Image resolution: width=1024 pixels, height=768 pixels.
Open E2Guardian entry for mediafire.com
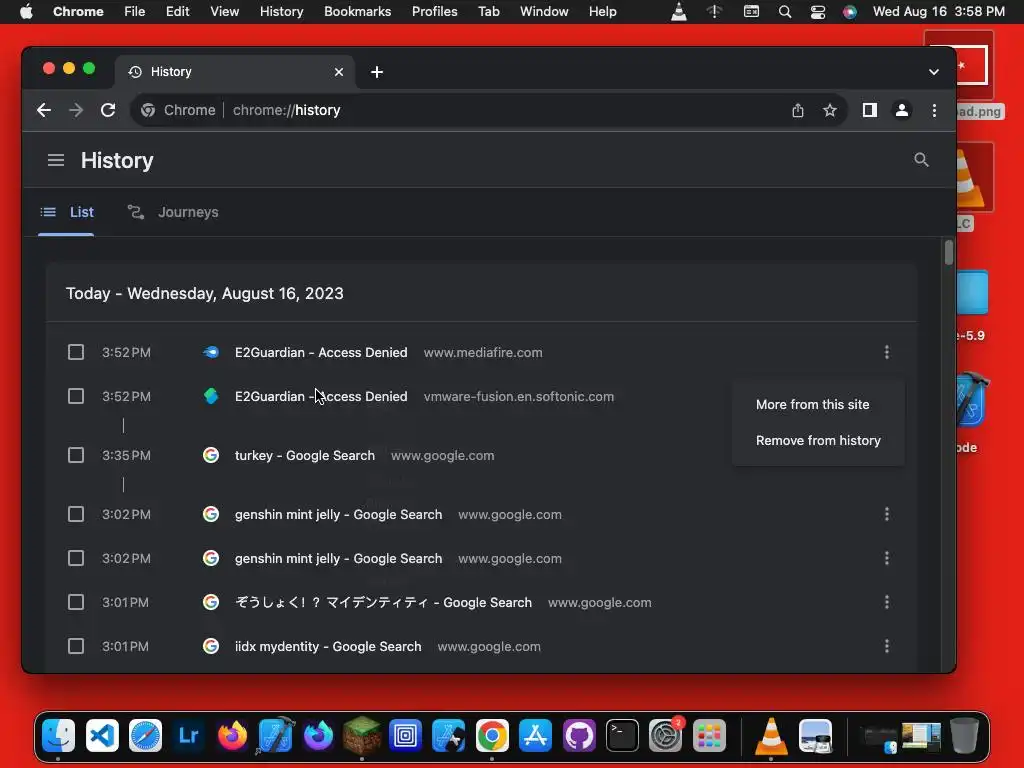(x=321, y=353)
